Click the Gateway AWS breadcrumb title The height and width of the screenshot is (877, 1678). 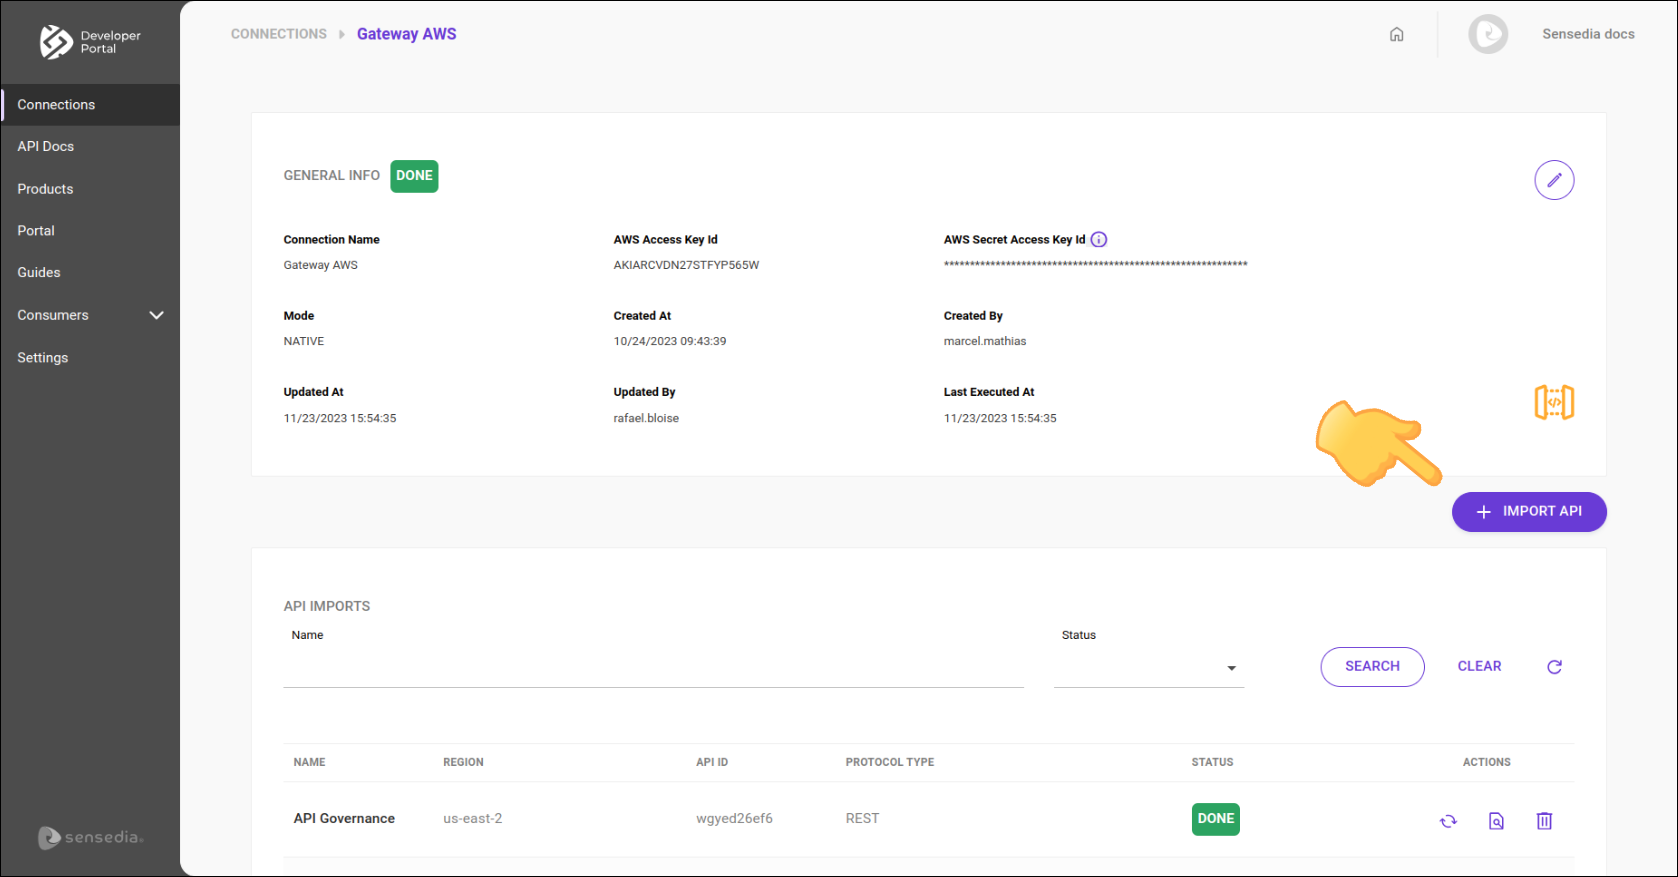pos(407,34)
